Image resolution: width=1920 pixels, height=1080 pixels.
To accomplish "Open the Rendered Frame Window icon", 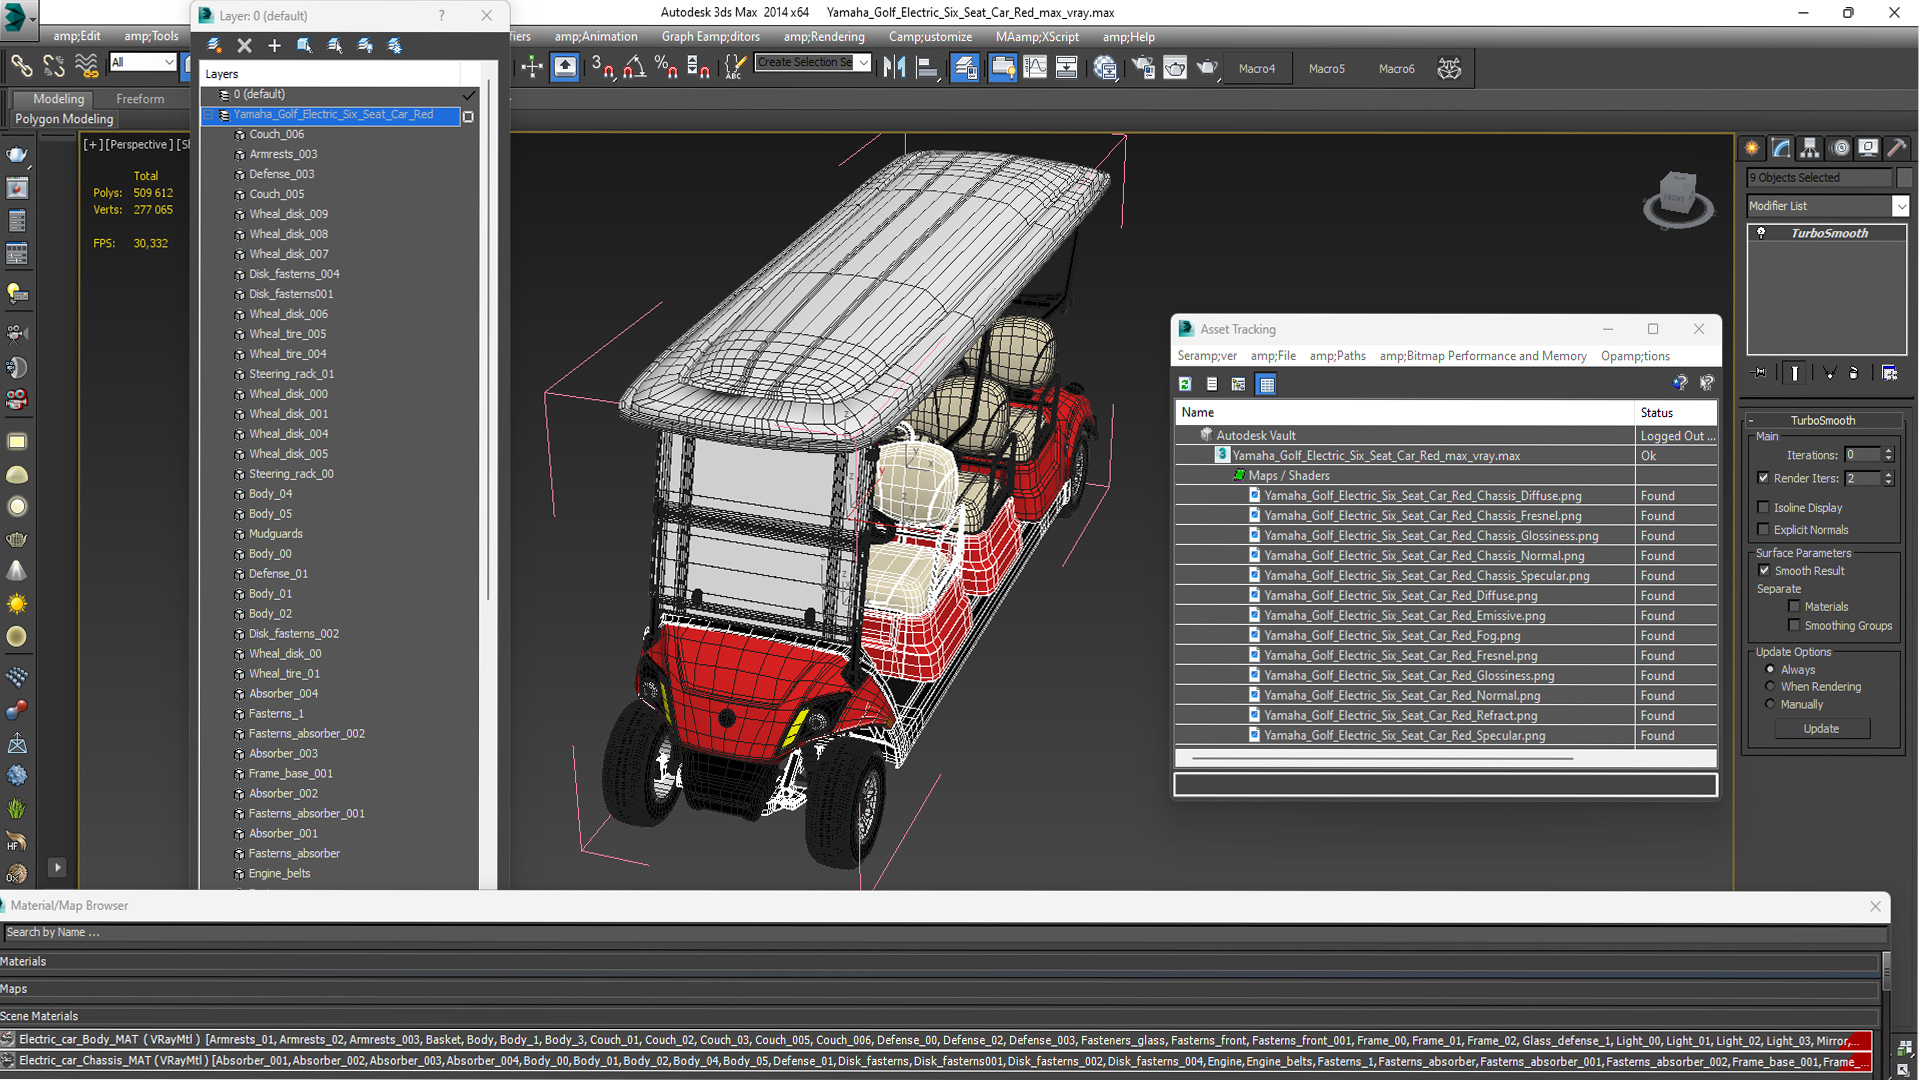I will tap(1175, 67).
